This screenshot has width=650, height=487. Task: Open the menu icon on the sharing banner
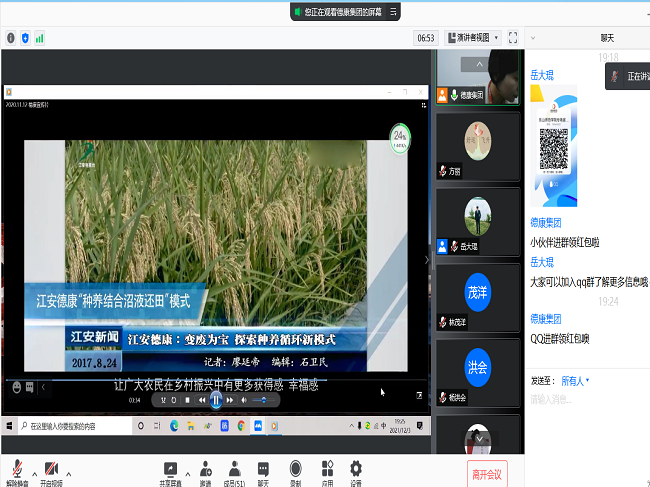point(393,12)
